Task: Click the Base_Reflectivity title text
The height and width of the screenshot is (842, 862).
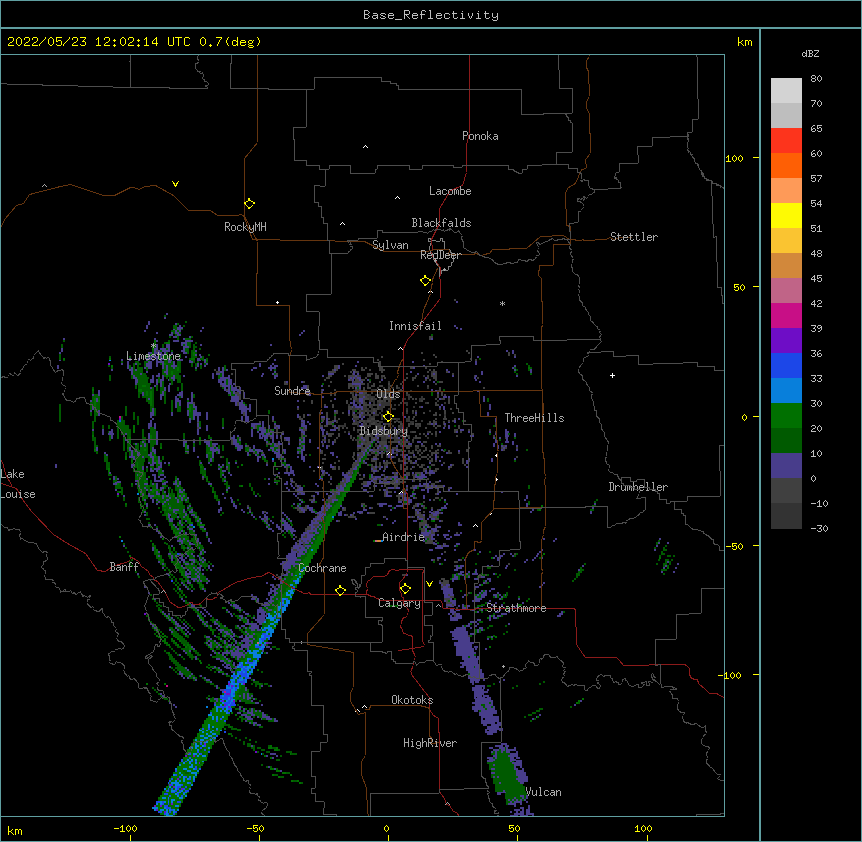Action: 431,15
